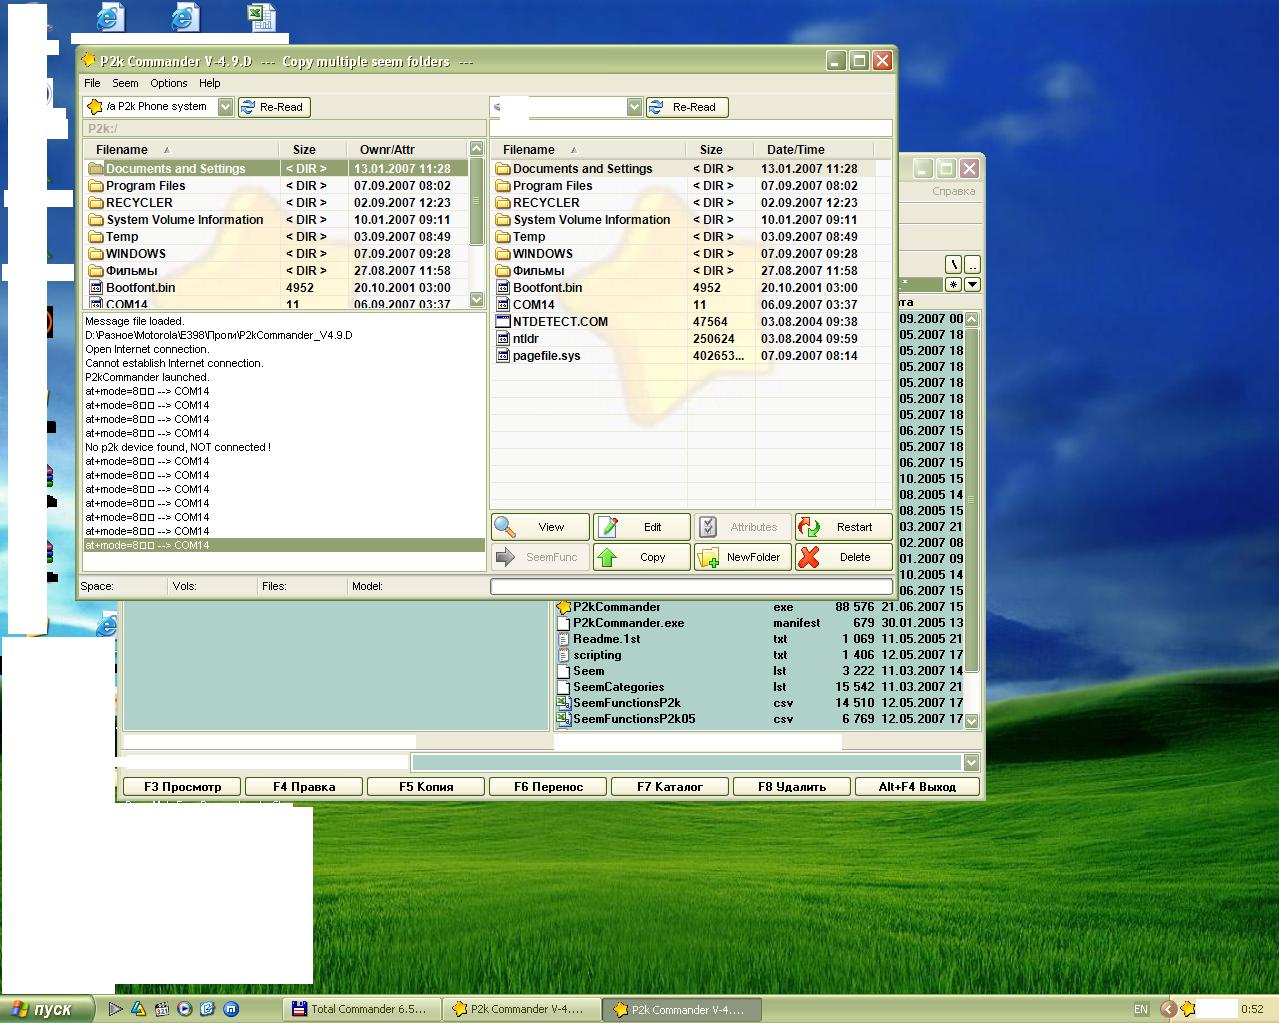Click the P2k star icon in system tray
This screenshot has height=1023, width=1279.
pos(1187,1009)
